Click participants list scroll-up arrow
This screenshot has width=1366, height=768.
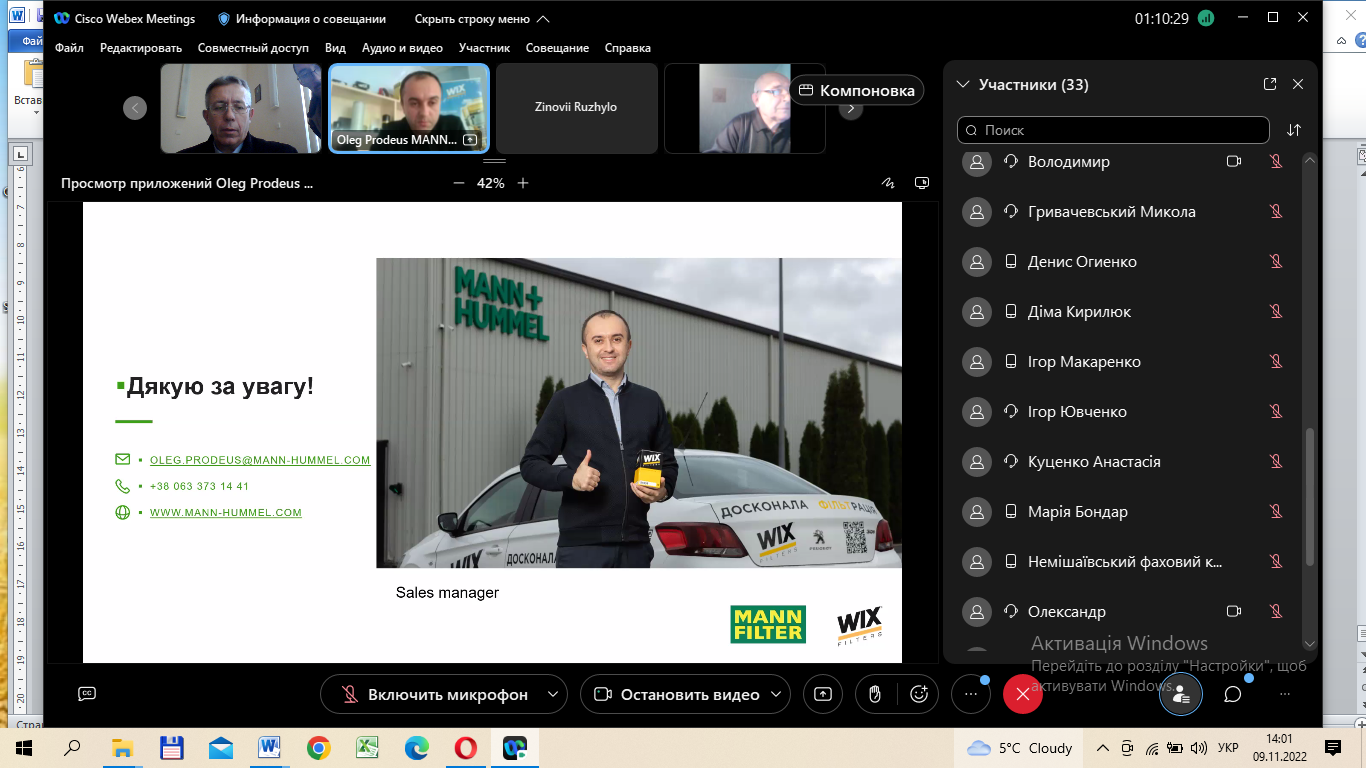point(1310,160)
